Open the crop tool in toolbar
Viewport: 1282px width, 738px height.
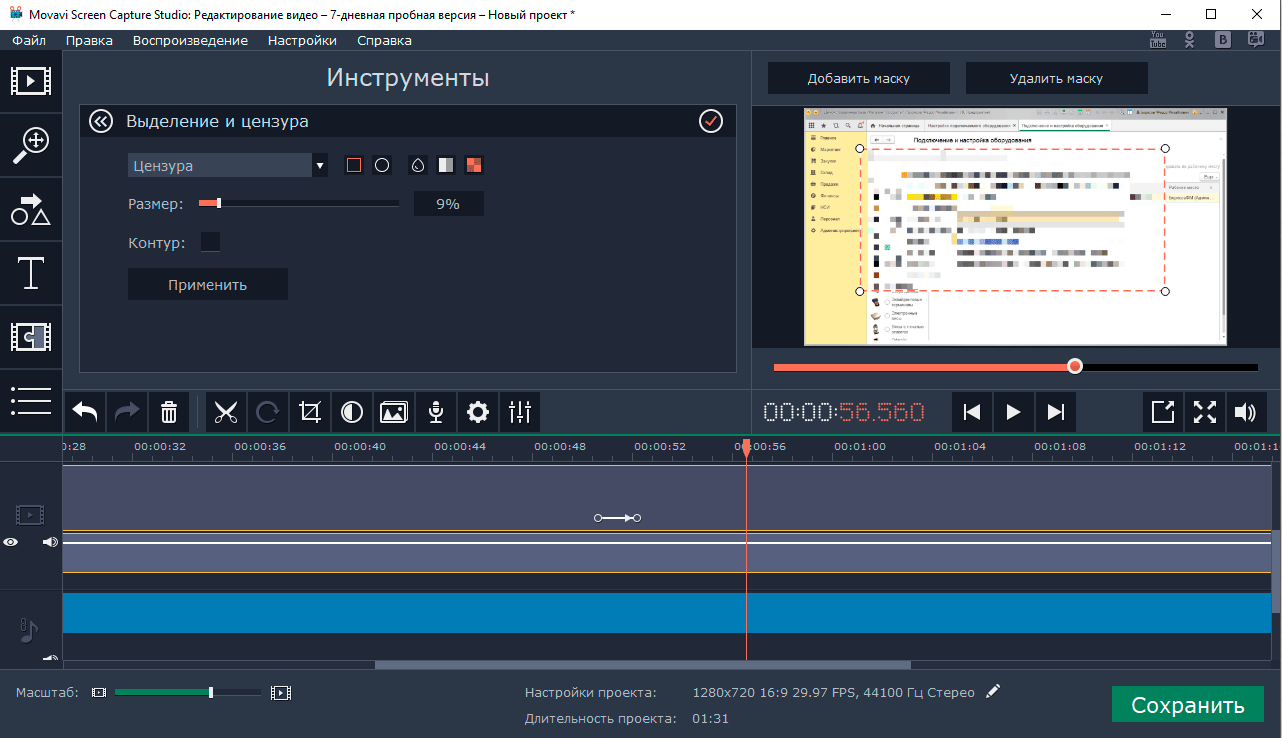point(310,411)
